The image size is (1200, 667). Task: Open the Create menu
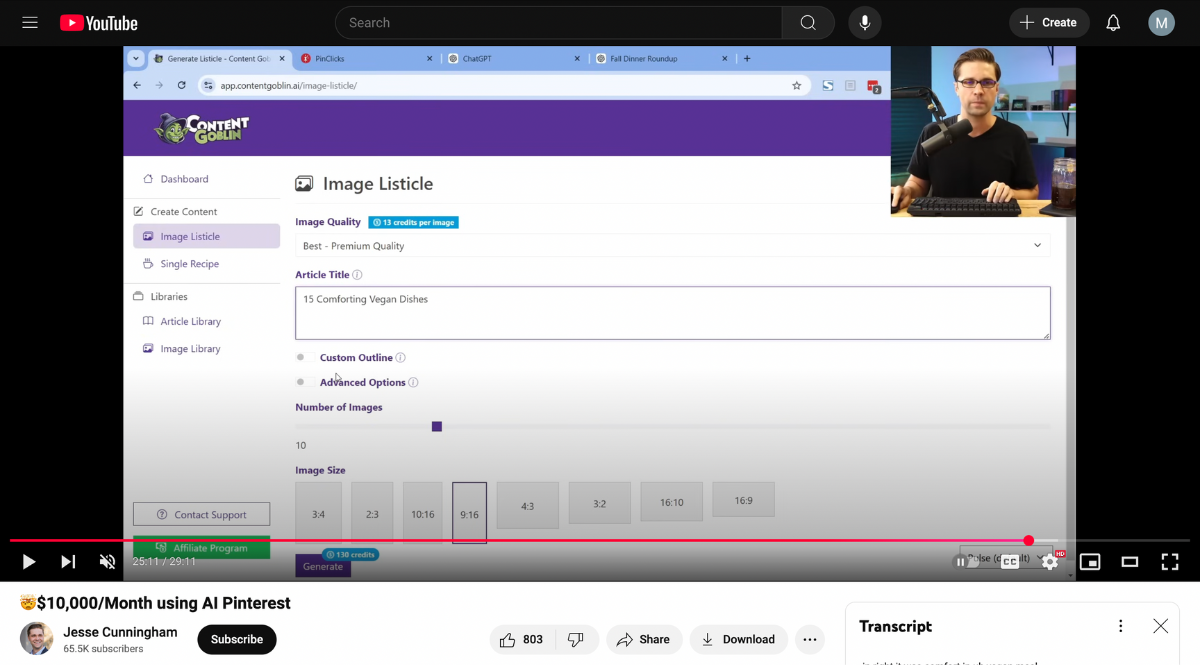(x=1049, y=22)
